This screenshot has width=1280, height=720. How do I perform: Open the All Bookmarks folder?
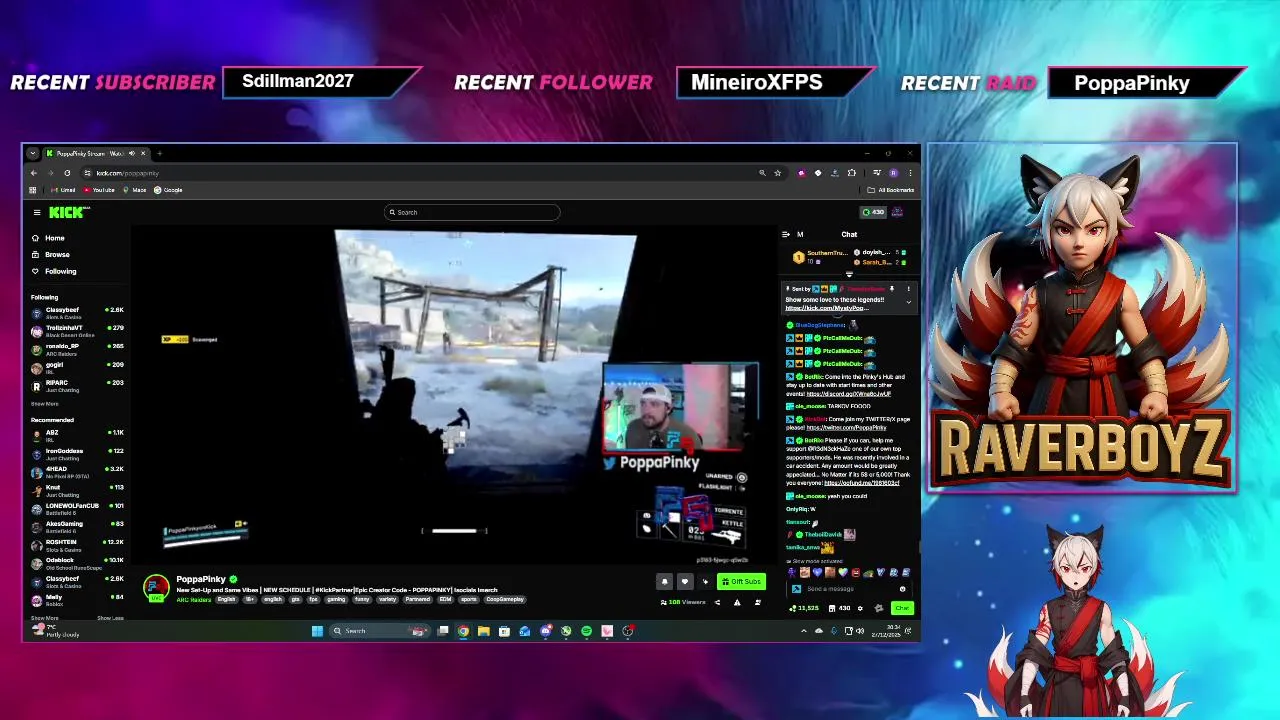tap(890, 190)
